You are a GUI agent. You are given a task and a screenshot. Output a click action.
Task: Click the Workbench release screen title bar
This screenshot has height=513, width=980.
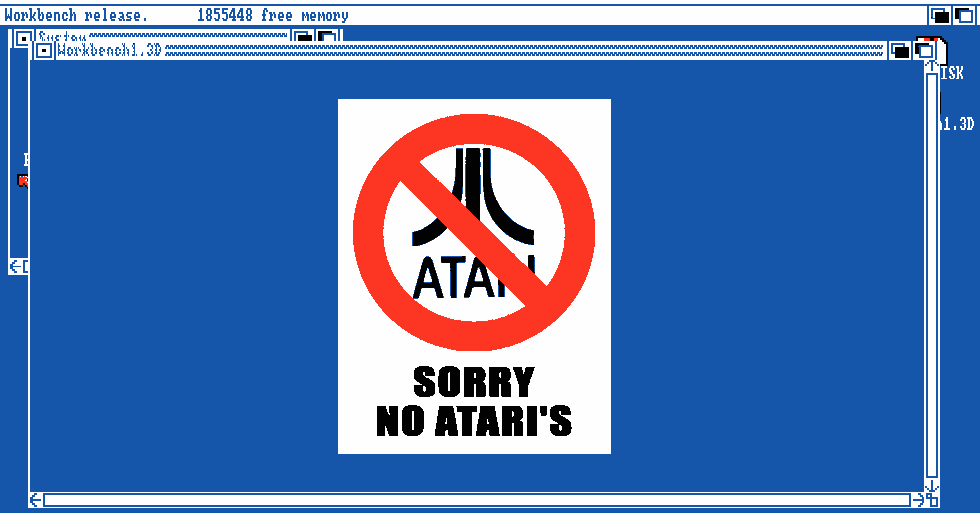point(500,15)
